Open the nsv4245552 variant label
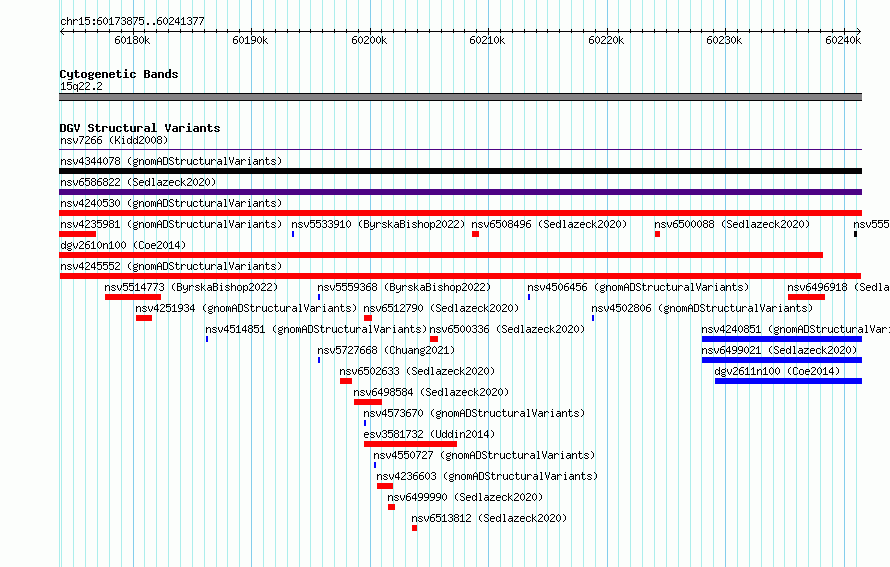Image resolution: width=890 pixels, height=567 pixels. click(x=171, y=266)
